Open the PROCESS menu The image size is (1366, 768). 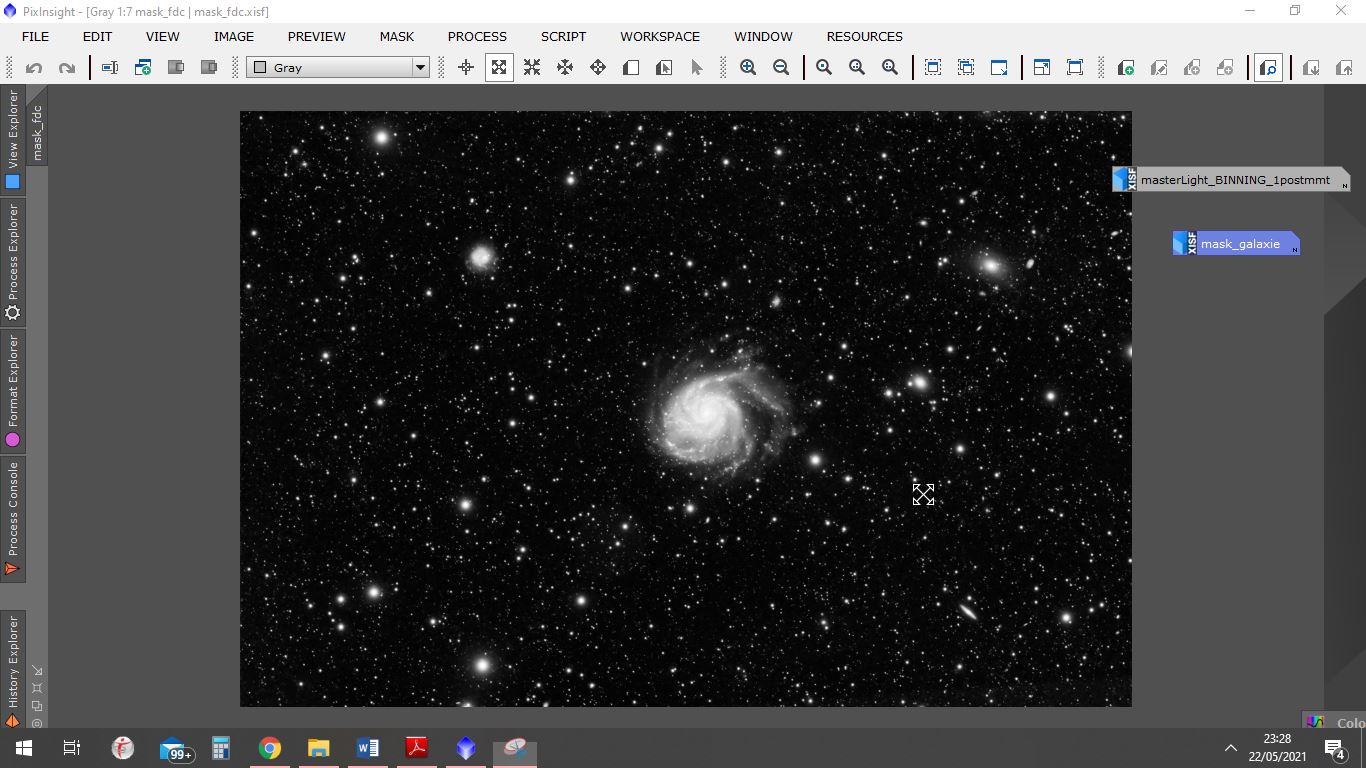coord(477,36)
